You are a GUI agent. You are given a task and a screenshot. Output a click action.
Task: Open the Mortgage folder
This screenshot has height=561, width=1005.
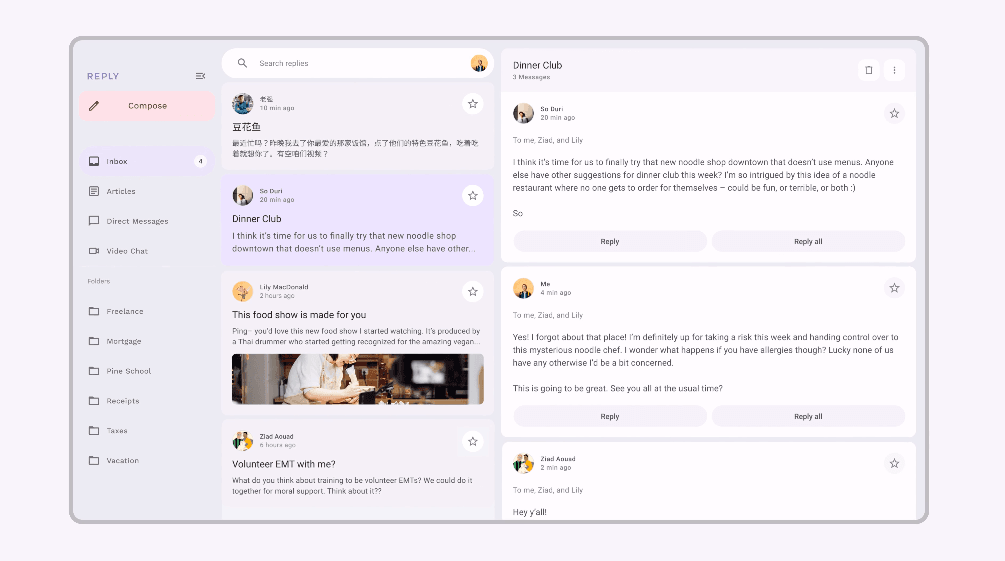pos(147,341)
